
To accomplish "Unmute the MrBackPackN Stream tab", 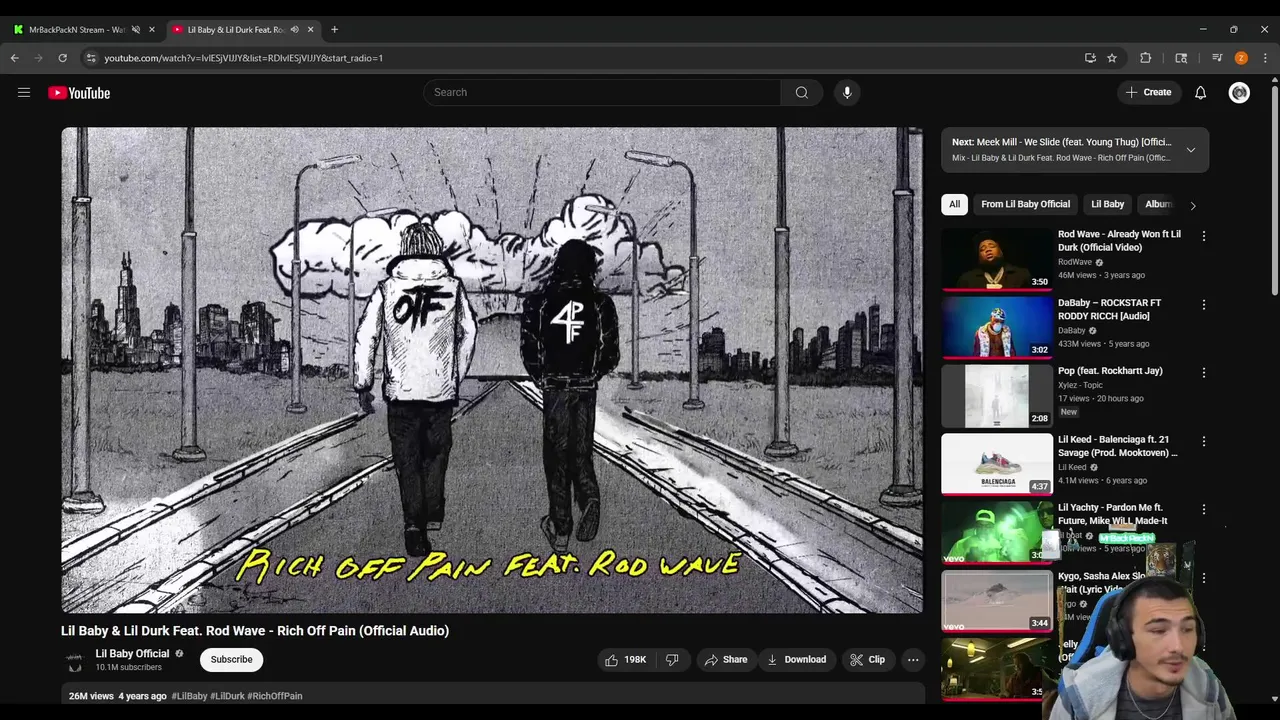I will [136, 29].
